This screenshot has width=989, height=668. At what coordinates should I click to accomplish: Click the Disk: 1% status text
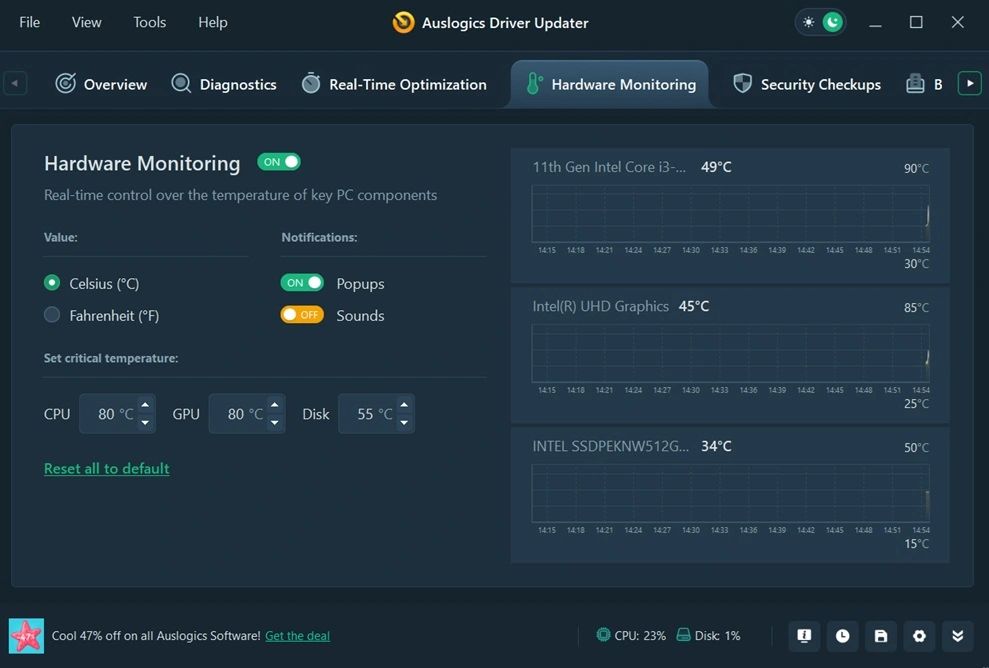(717, 636)
